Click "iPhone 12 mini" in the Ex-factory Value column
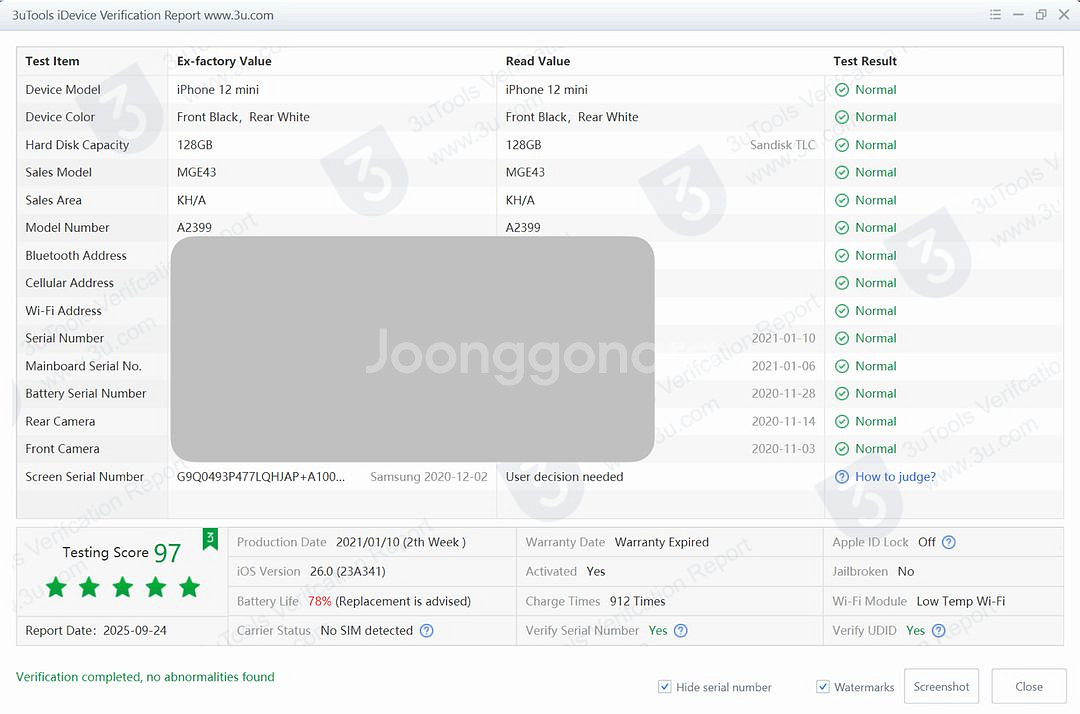Screen dimensions: 1080x714 218,90
